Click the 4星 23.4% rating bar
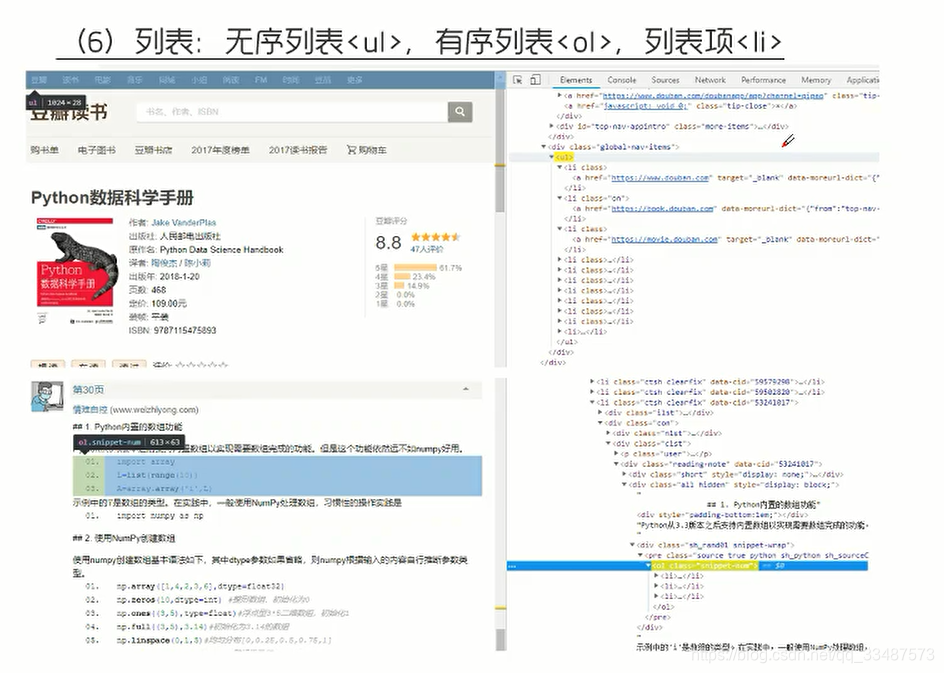The height and width of the screenshot is (673, 944). click(402, 277)
